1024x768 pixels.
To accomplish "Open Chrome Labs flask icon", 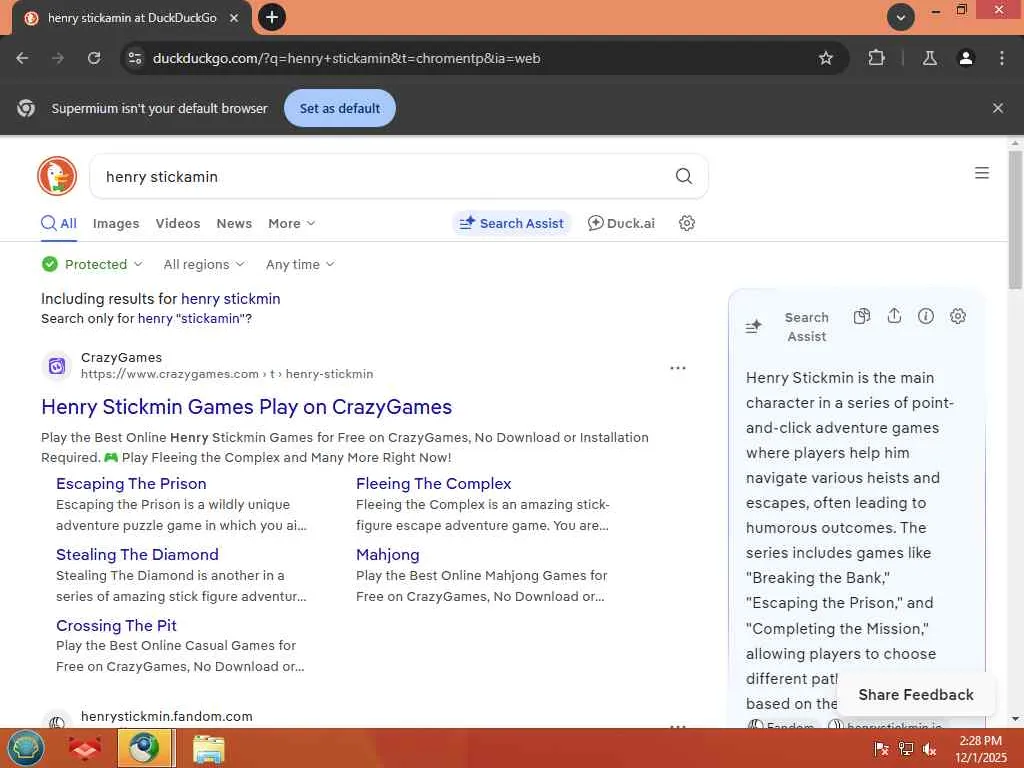I will [929, 58].
